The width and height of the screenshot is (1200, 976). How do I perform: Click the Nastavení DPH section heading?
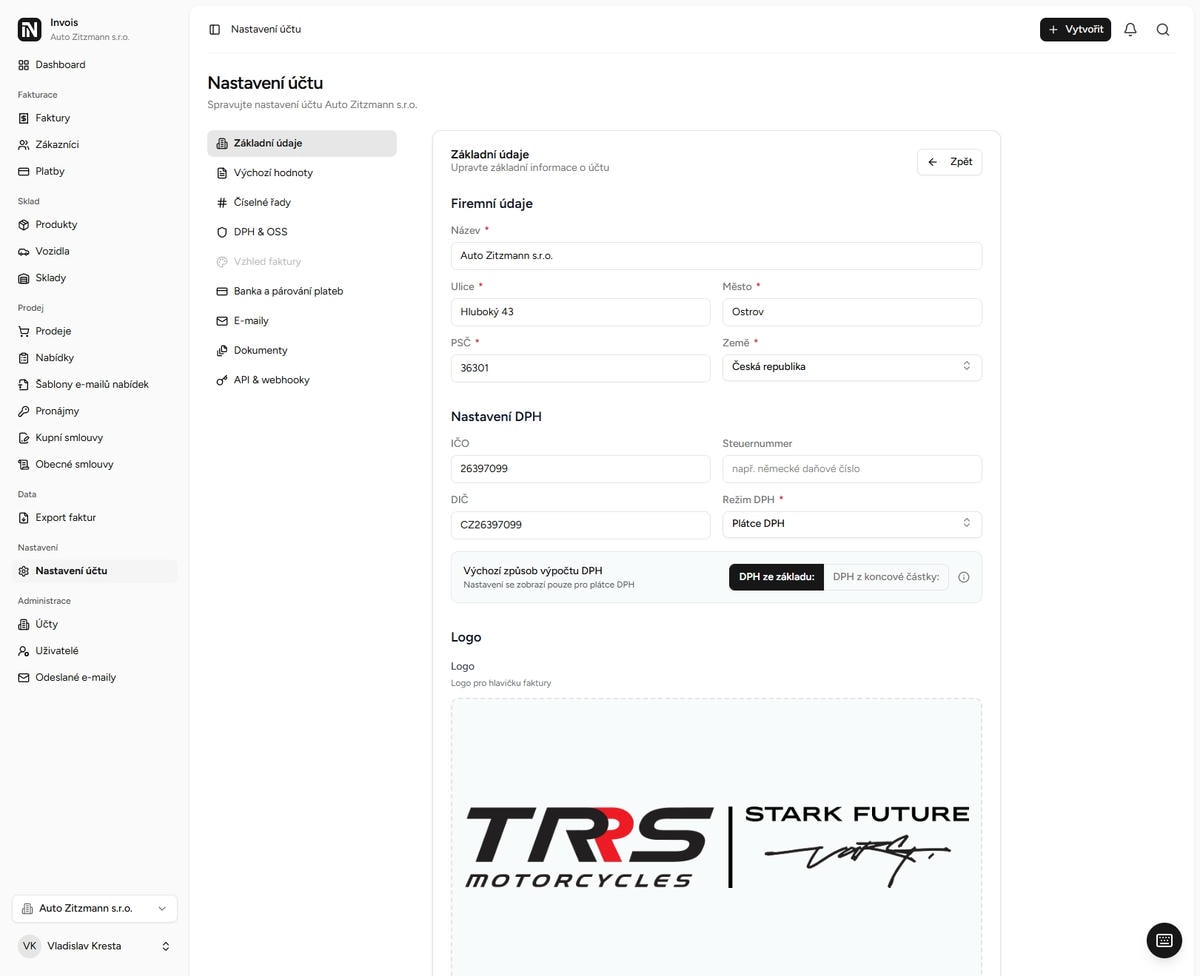[496, 416]
